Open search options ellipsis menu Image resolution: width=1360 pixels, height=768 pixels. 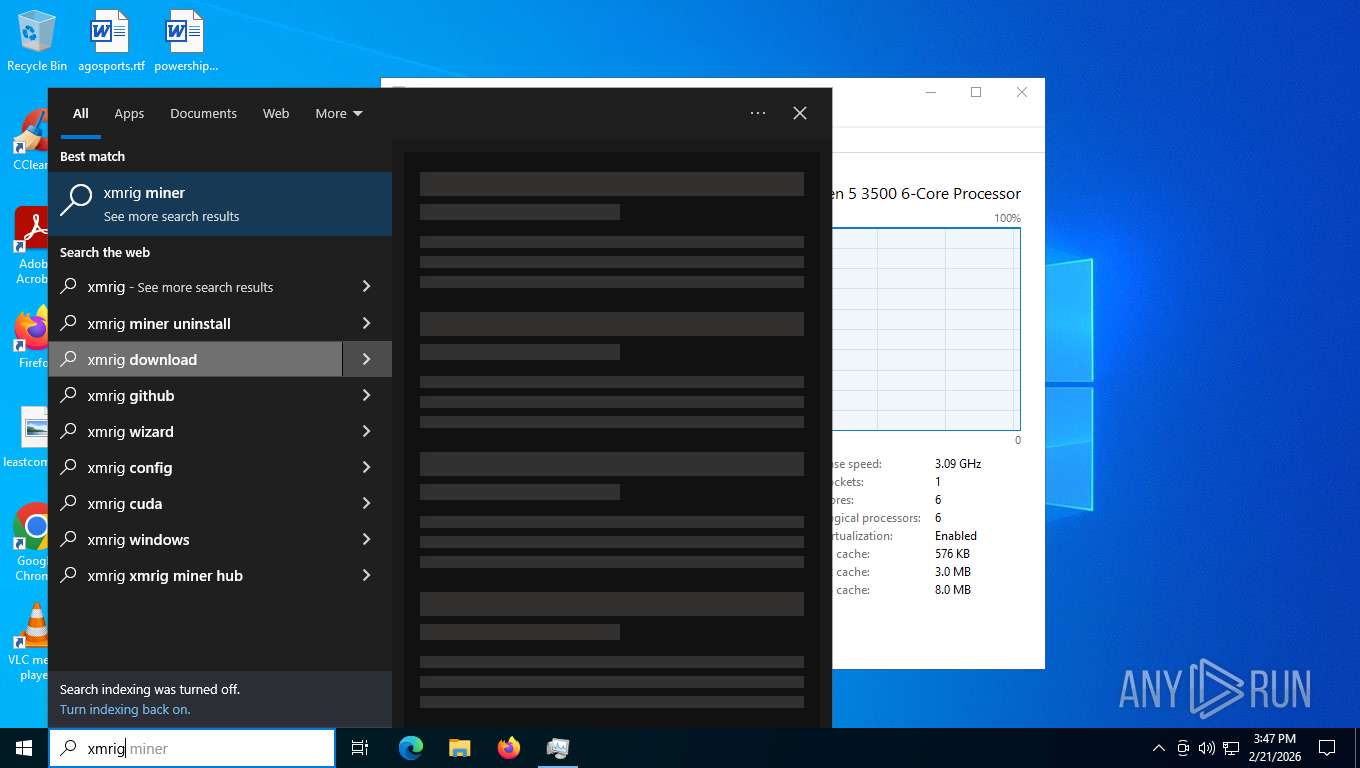758,113
